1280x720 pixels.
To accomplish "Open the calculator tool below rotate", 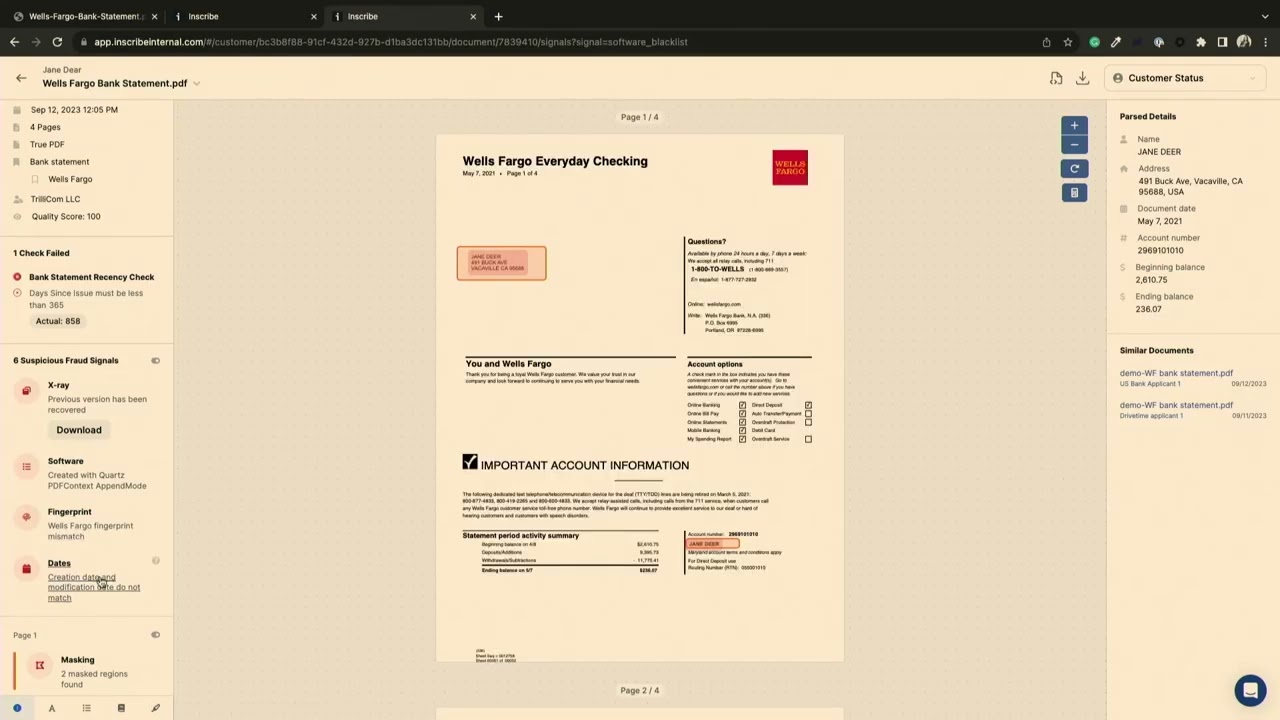I will pyautogui.click(x=1073, y=192).
